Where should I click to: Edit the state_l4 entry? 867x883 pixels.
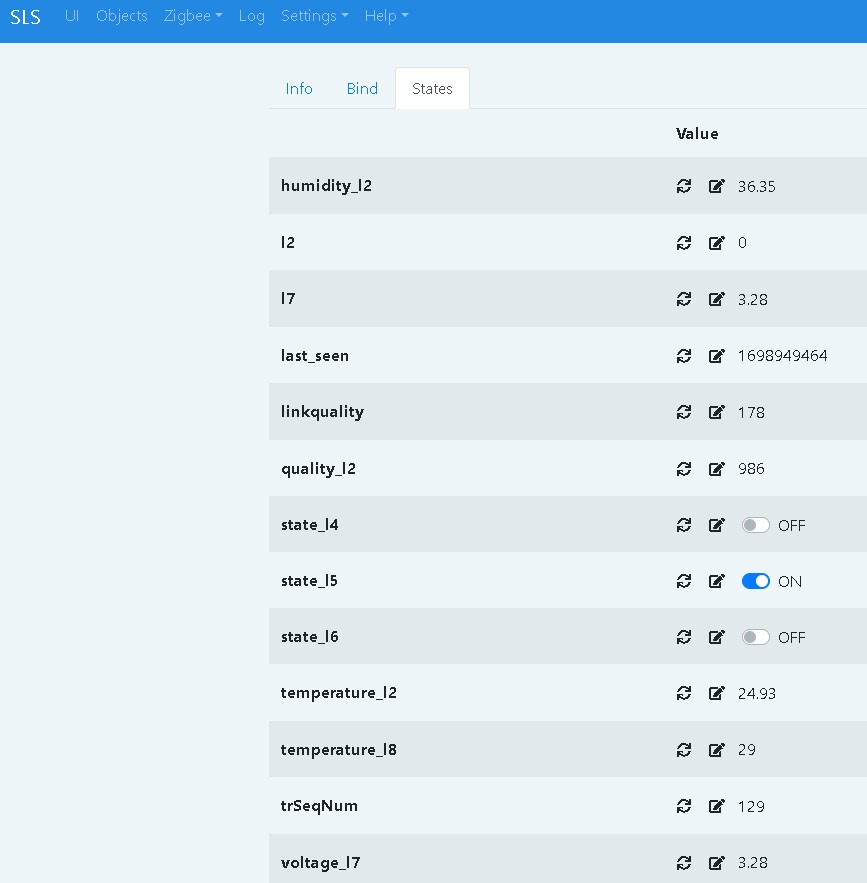tap(716, 525)
